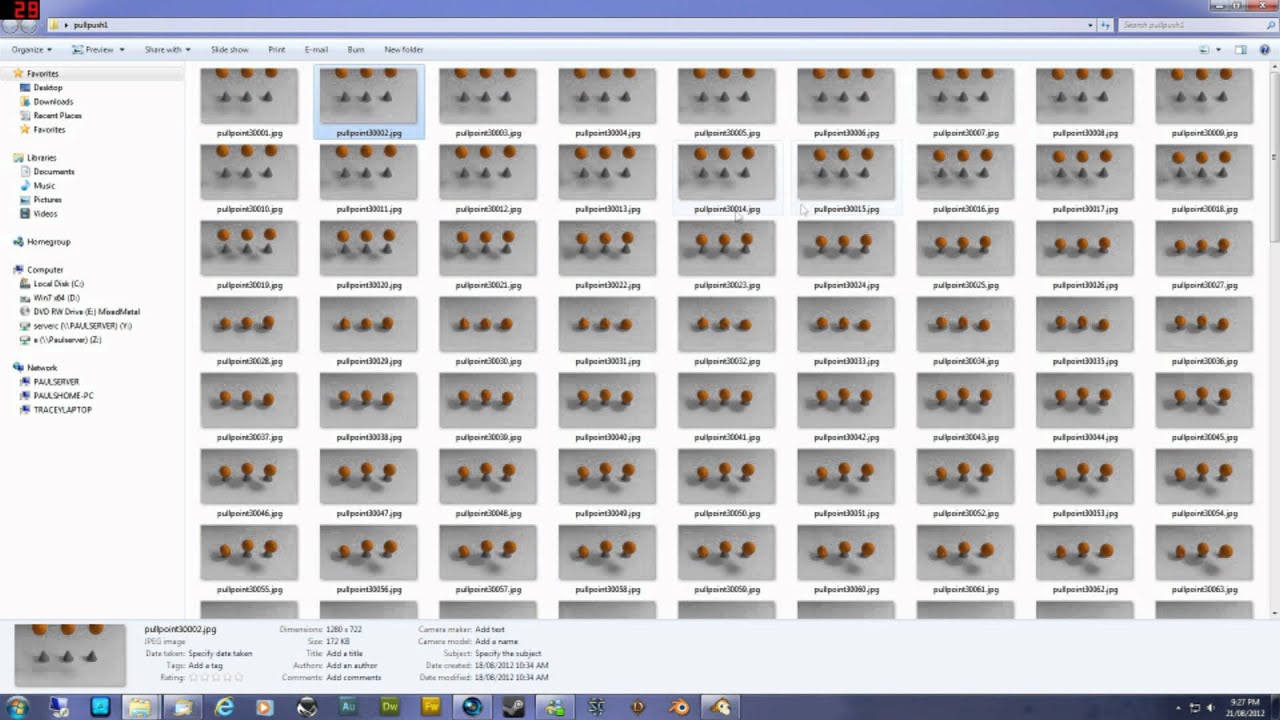Image resolution: width=1280 pixels, height=720 pixels.
Task: Click Print in the toolbar
Action: (x=277, y=49)
